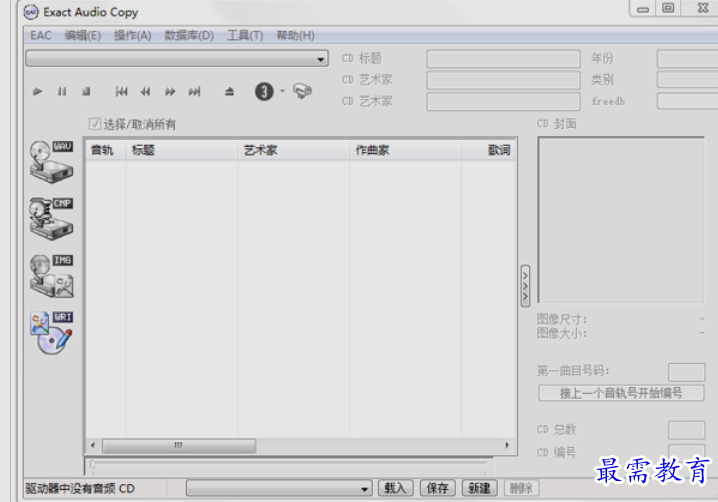
Task: Click the scrollbar's left arrow in the track list
Action: tap(93, 446)
